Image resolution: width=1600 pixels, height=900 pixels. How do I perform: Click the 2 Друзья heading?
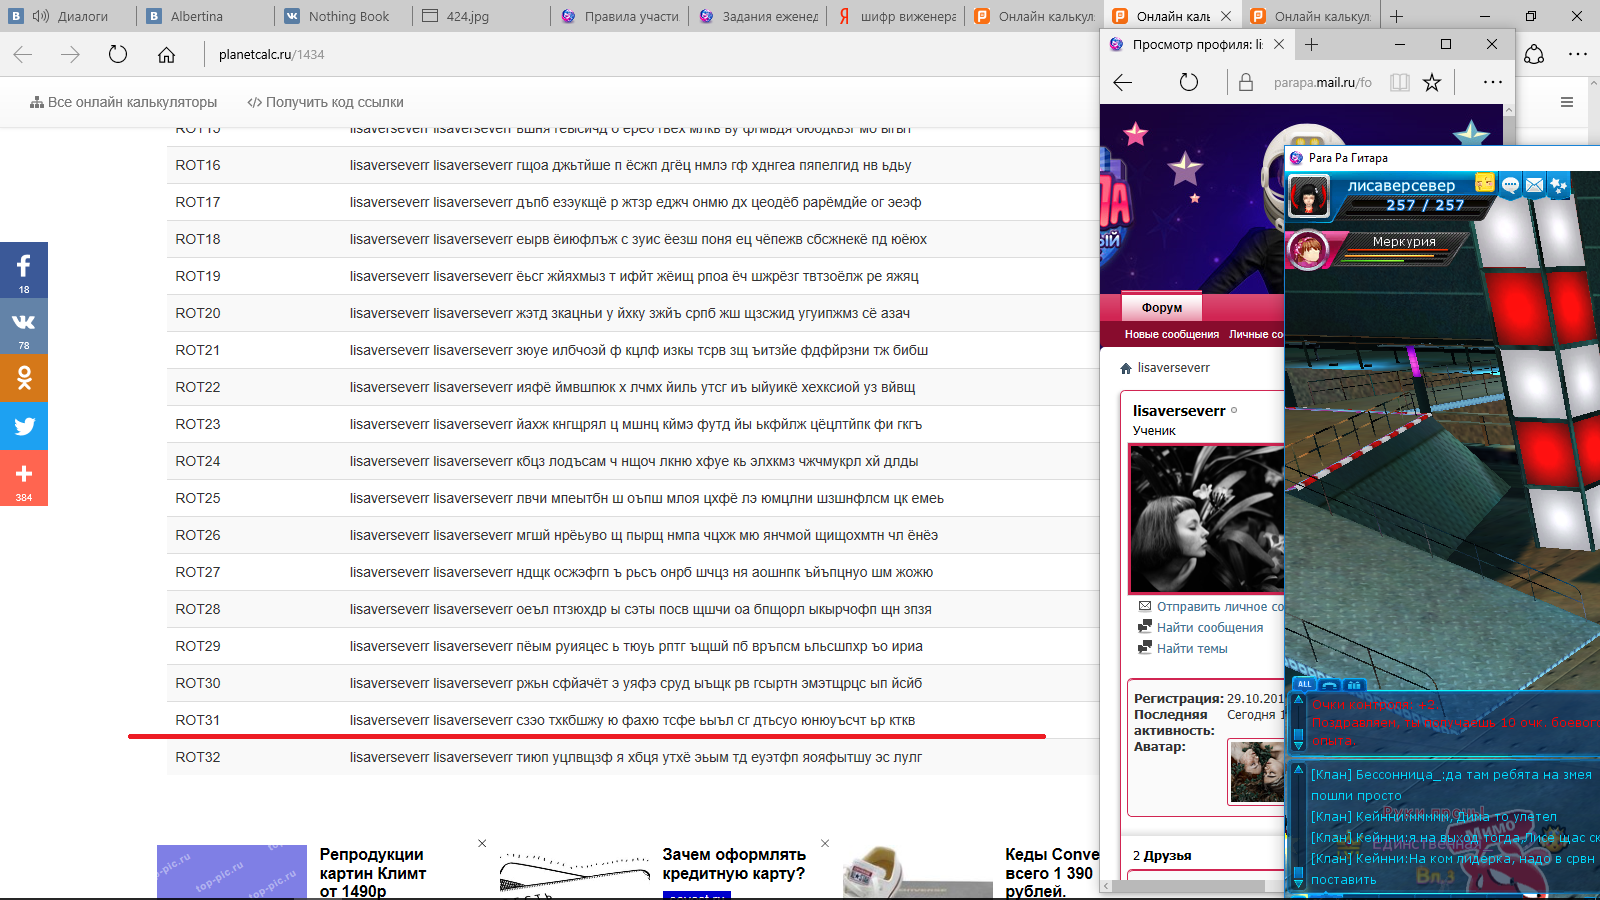coord(1162,856)
